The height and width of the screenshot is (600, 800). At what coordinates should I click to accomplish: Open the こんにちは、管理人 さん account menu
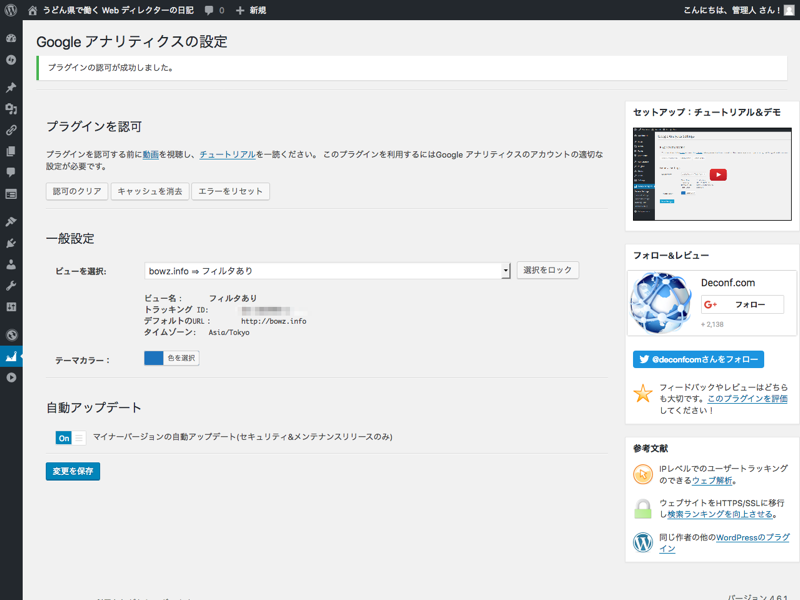click(739, 10)
